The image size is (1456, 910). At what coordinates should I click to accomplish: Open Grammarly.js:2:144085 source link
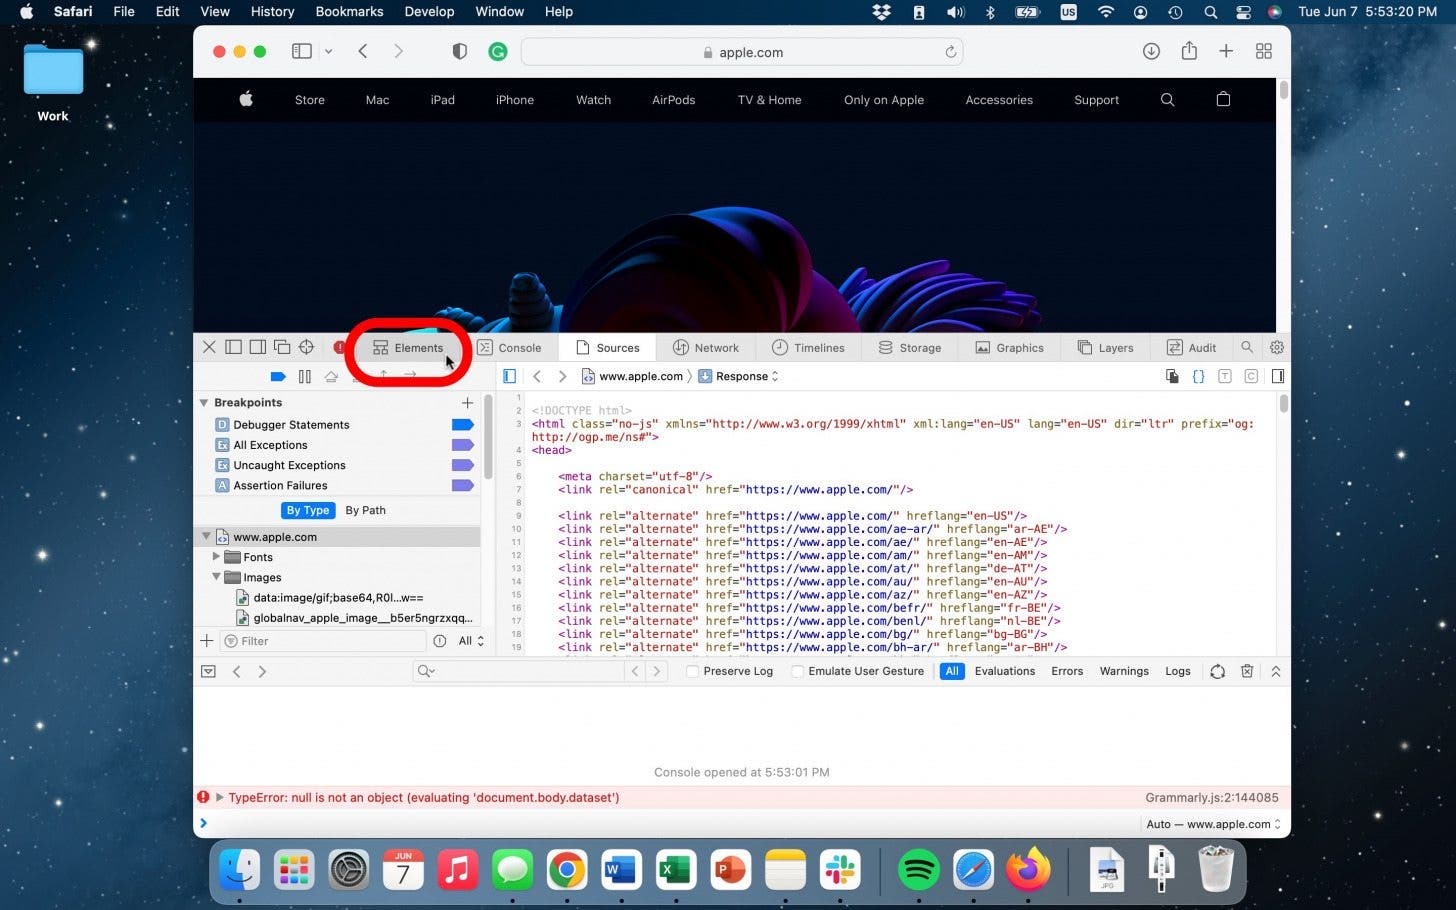tap(1212, 797)
